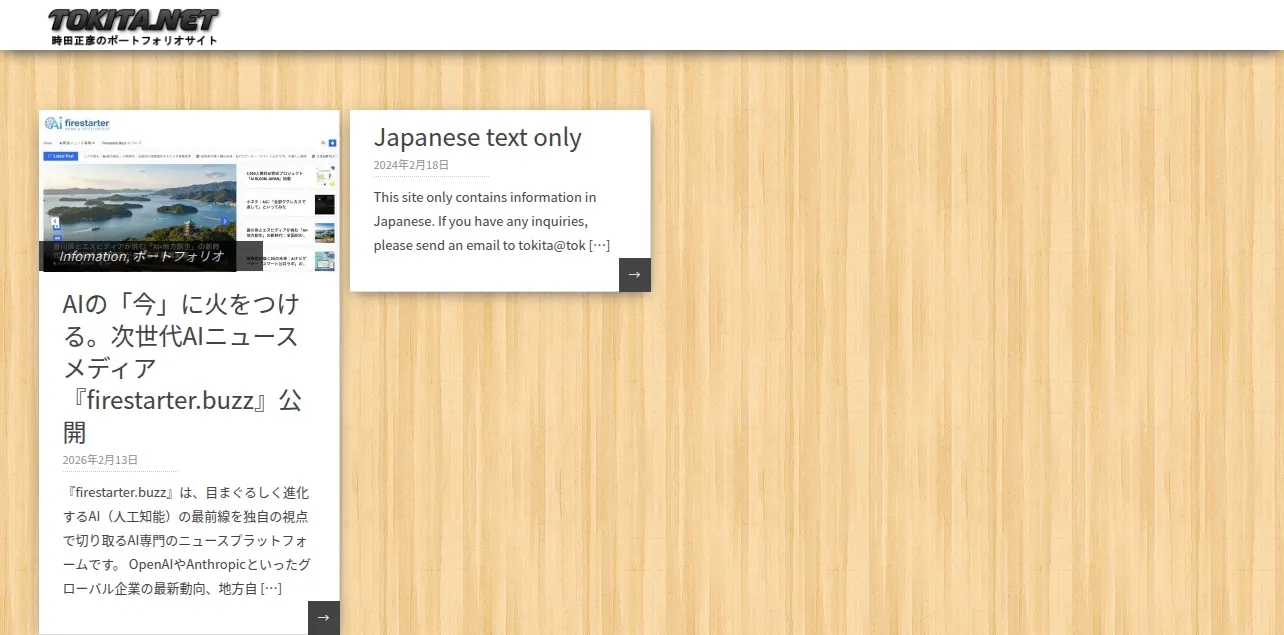This screenshot has height=635, width=1284.
Task: Open the Infomation category link
Action: (x=91, y=256)
